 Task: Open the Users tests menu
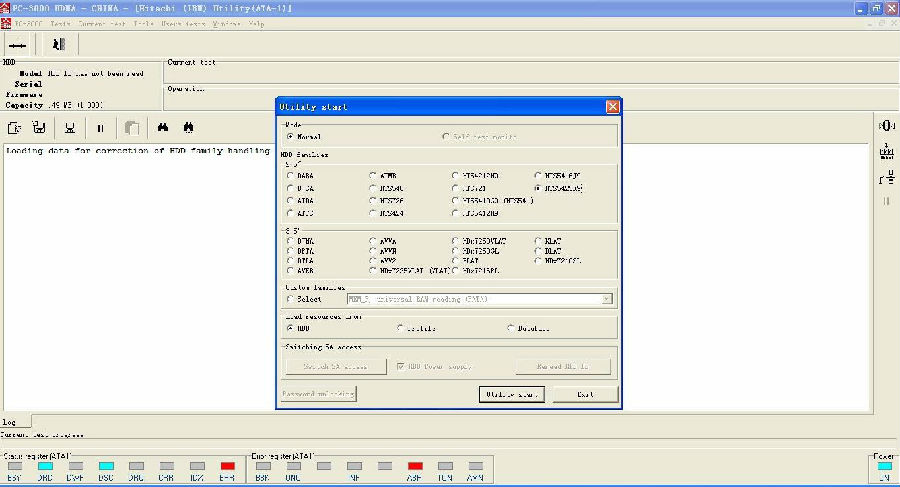pos(183,24)
